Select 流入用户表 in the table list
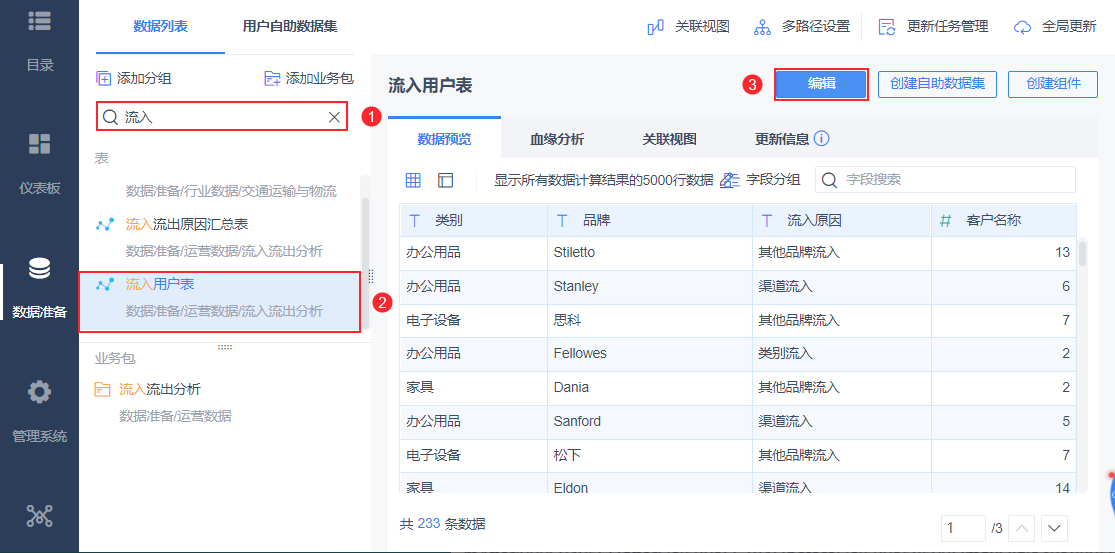The image size is (1115, 553). 220,301
